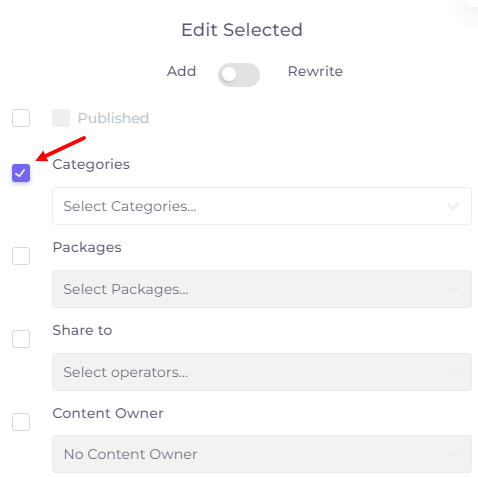Toggle the Add/Rewrite switch
478x477 pixels.
(x=239, y=75)
